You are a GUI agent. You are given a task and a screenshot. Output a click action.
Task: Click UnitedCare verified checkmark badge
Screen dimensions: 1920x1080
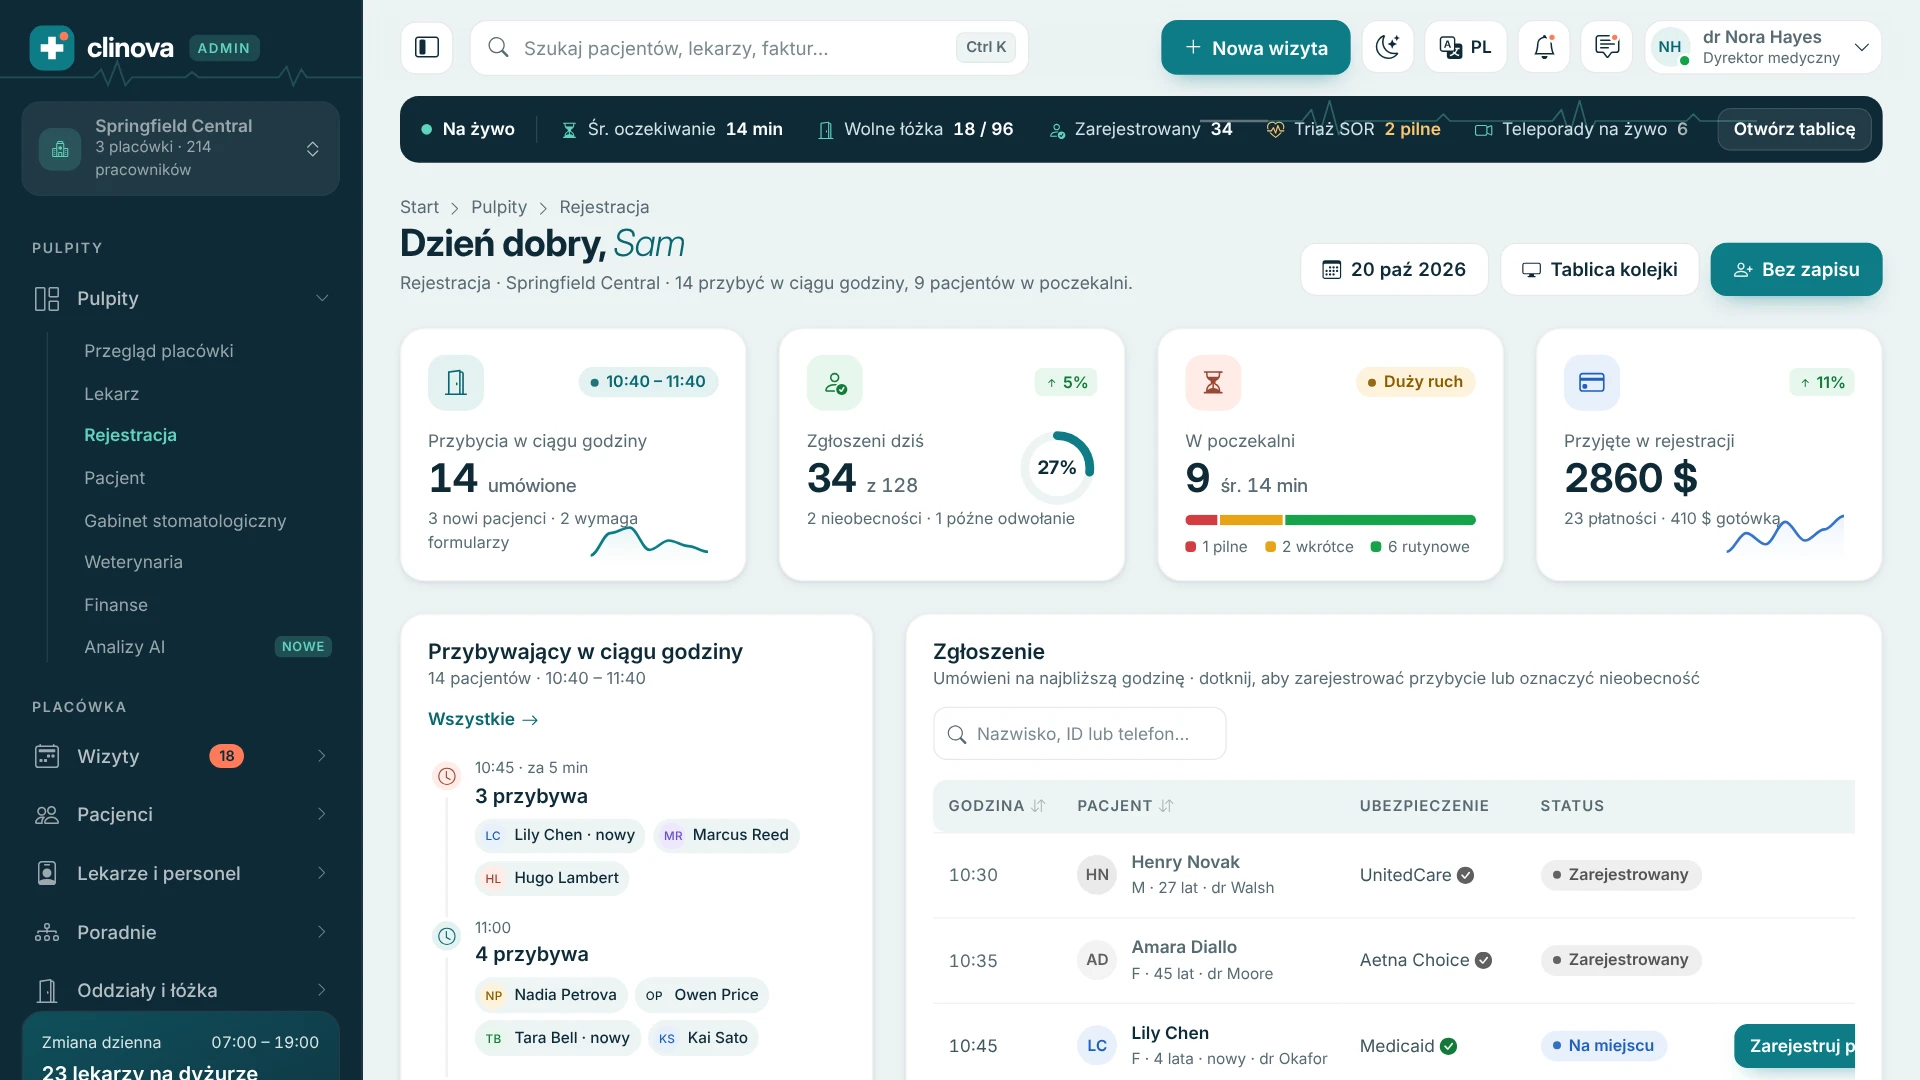1465,875
